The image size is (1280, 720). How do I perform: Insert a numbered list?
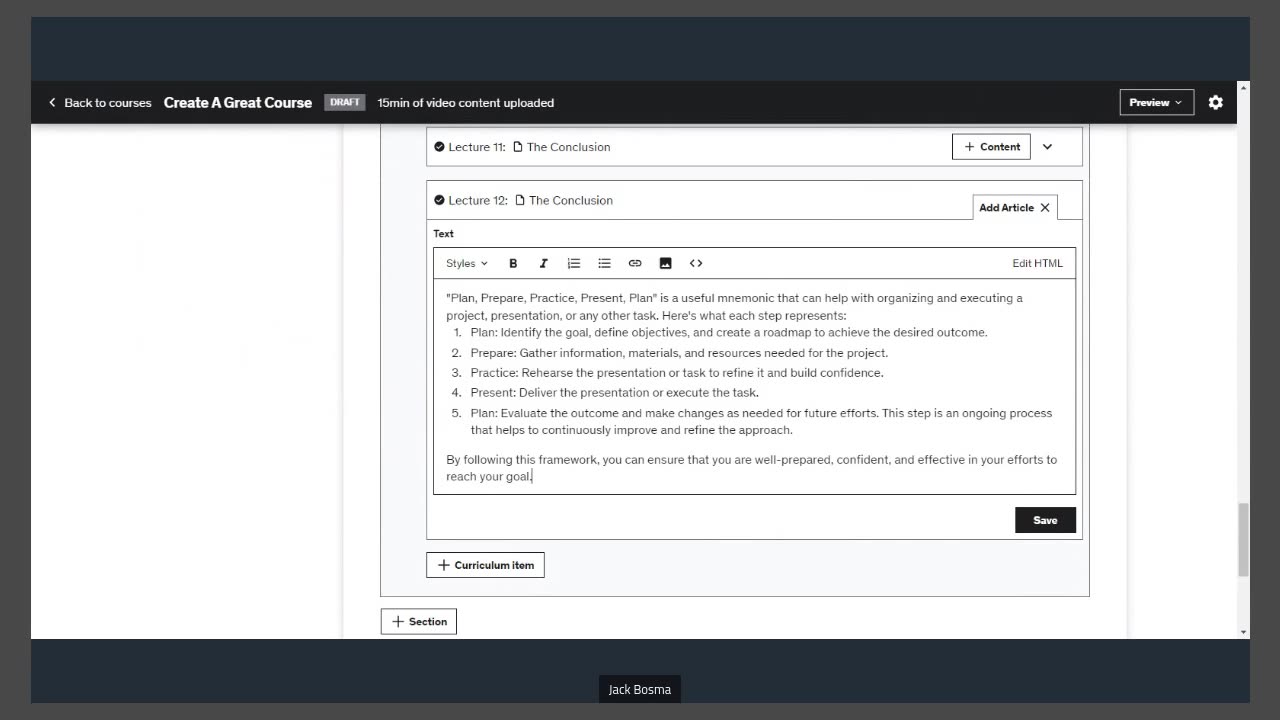pyautogui.click(x=574, y=263)
